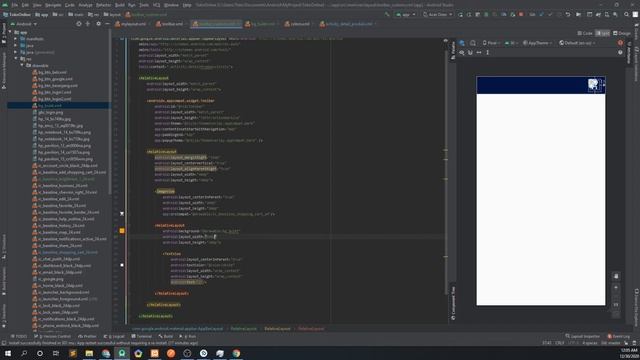This screenshot has width=640, height=360.
Task: Click the red error indicator in design toolbar
Action: pyautogui.click(x=620, y=43)
